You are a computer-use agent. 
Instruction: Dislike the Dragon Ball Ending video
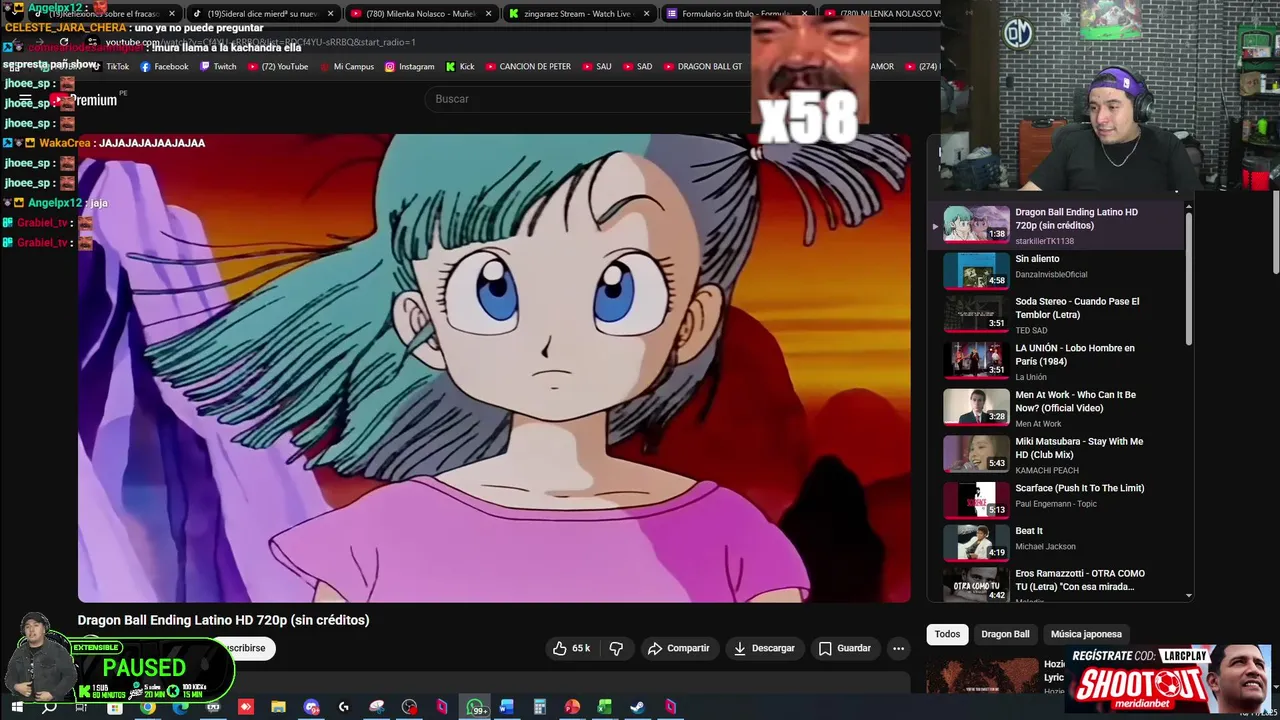(x=616, y=648)
